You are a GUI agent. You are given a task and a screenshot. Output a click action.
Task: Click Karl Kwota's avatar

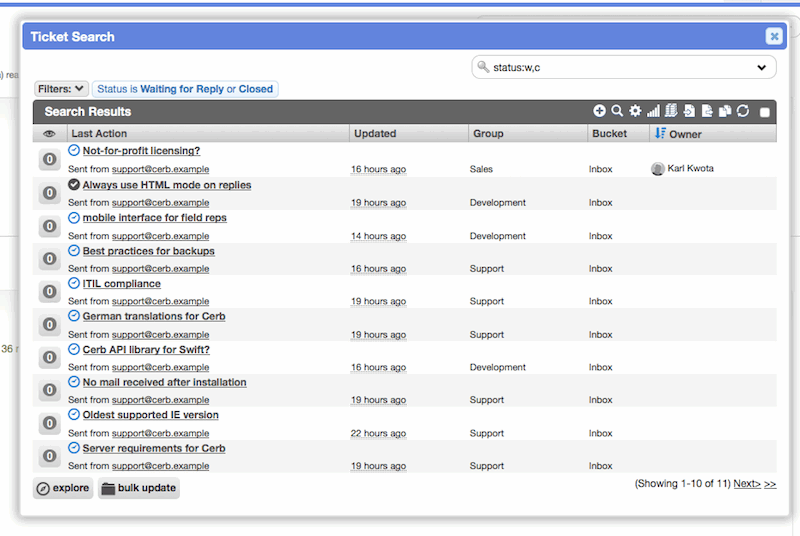658,169
